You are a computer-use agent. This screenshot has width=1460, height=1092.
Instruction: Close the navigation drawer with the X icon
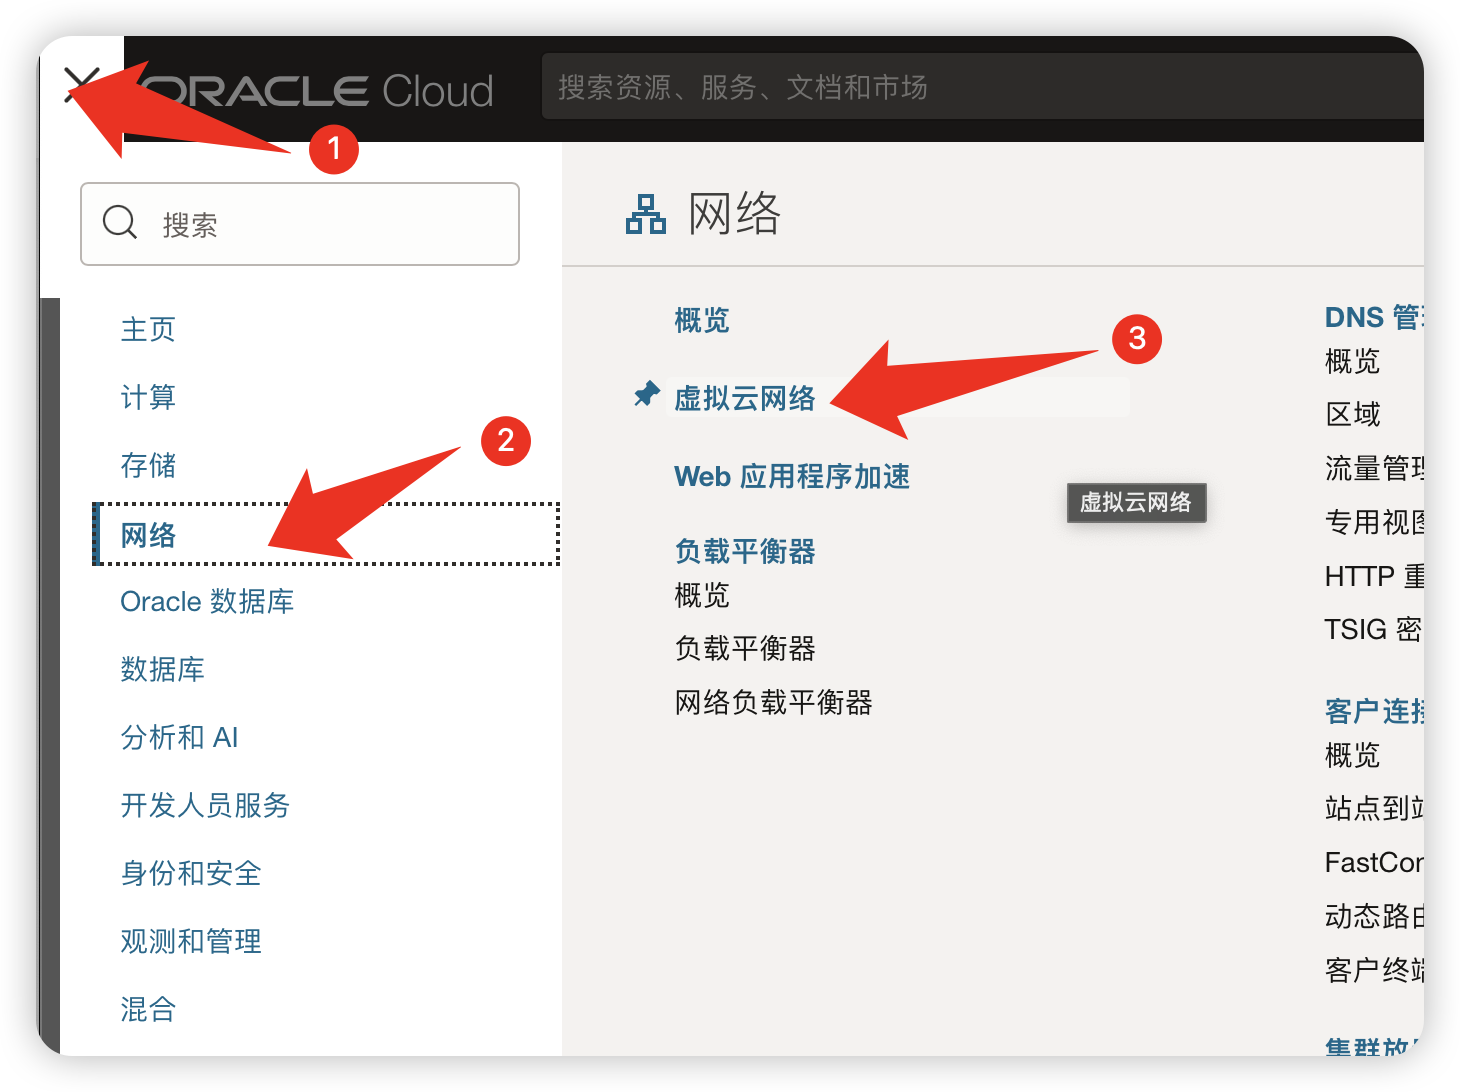point(84,85)
